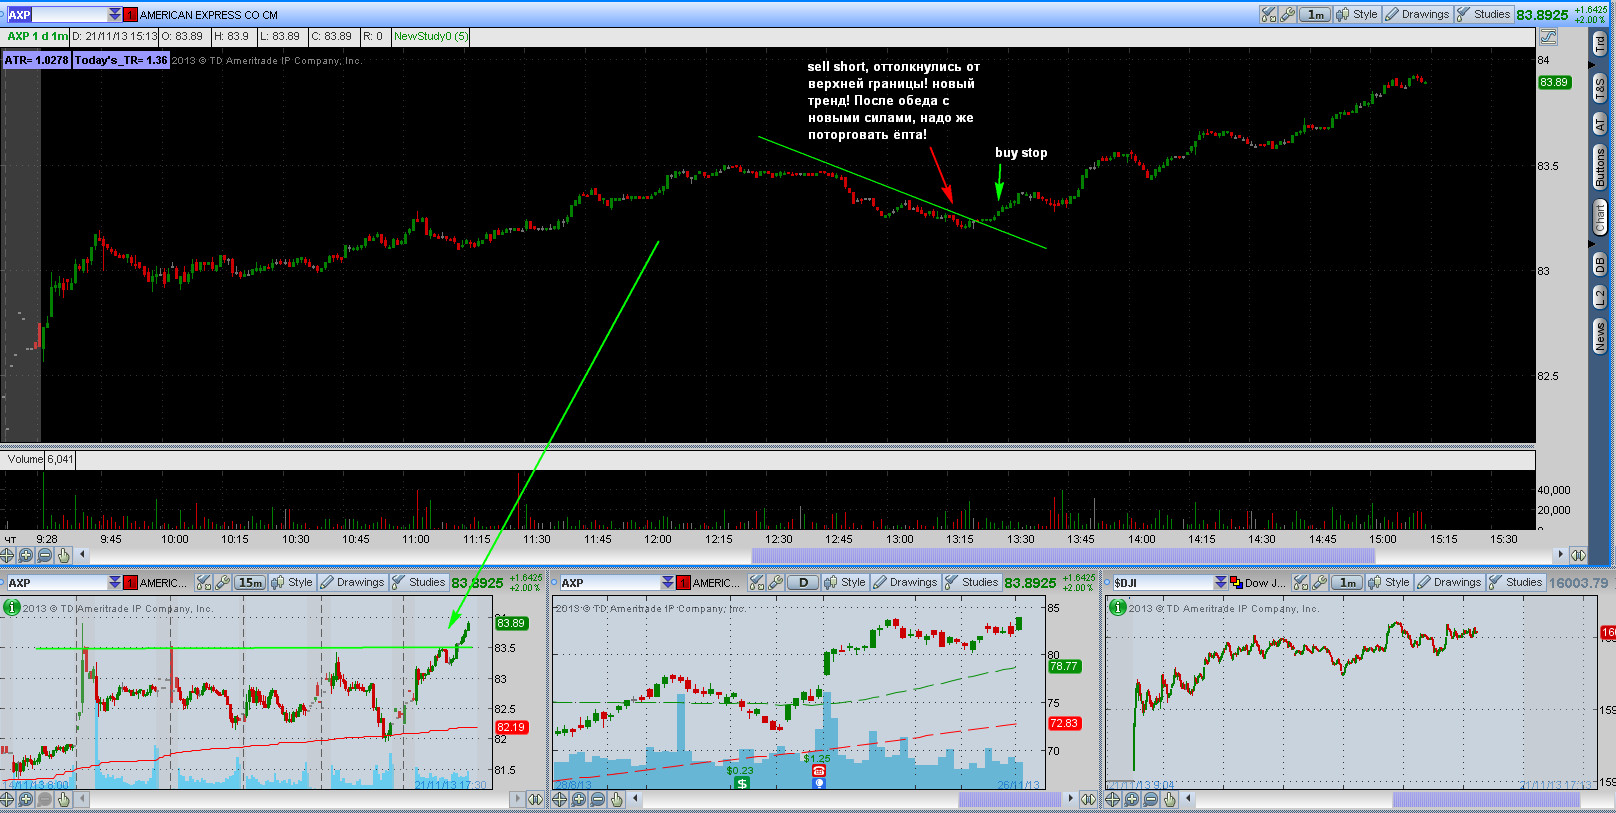The height and width of the screenshot is (813, 1616).
Task: Click wrench icon on daily AXP chart toolbar
Action: 776,582
